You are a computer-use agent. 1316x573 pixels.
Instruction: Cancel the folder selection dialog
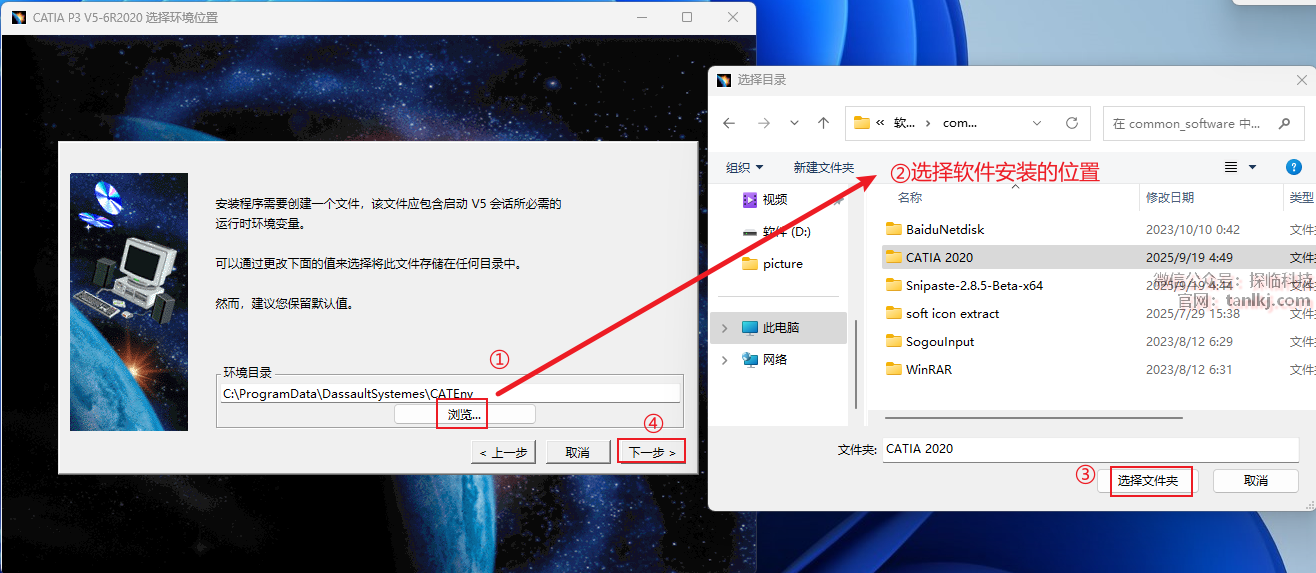point(1256,481)
